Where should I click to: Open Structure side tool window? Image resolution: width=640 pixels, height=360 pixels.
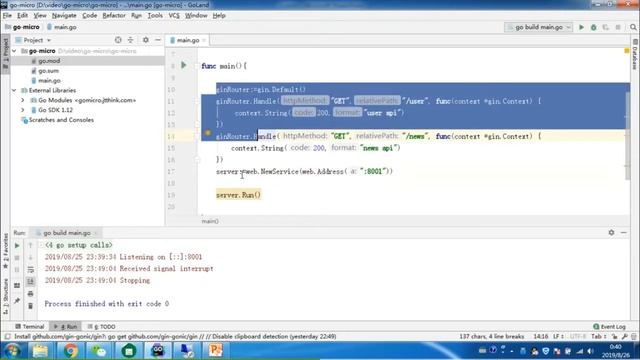point(5,296)
